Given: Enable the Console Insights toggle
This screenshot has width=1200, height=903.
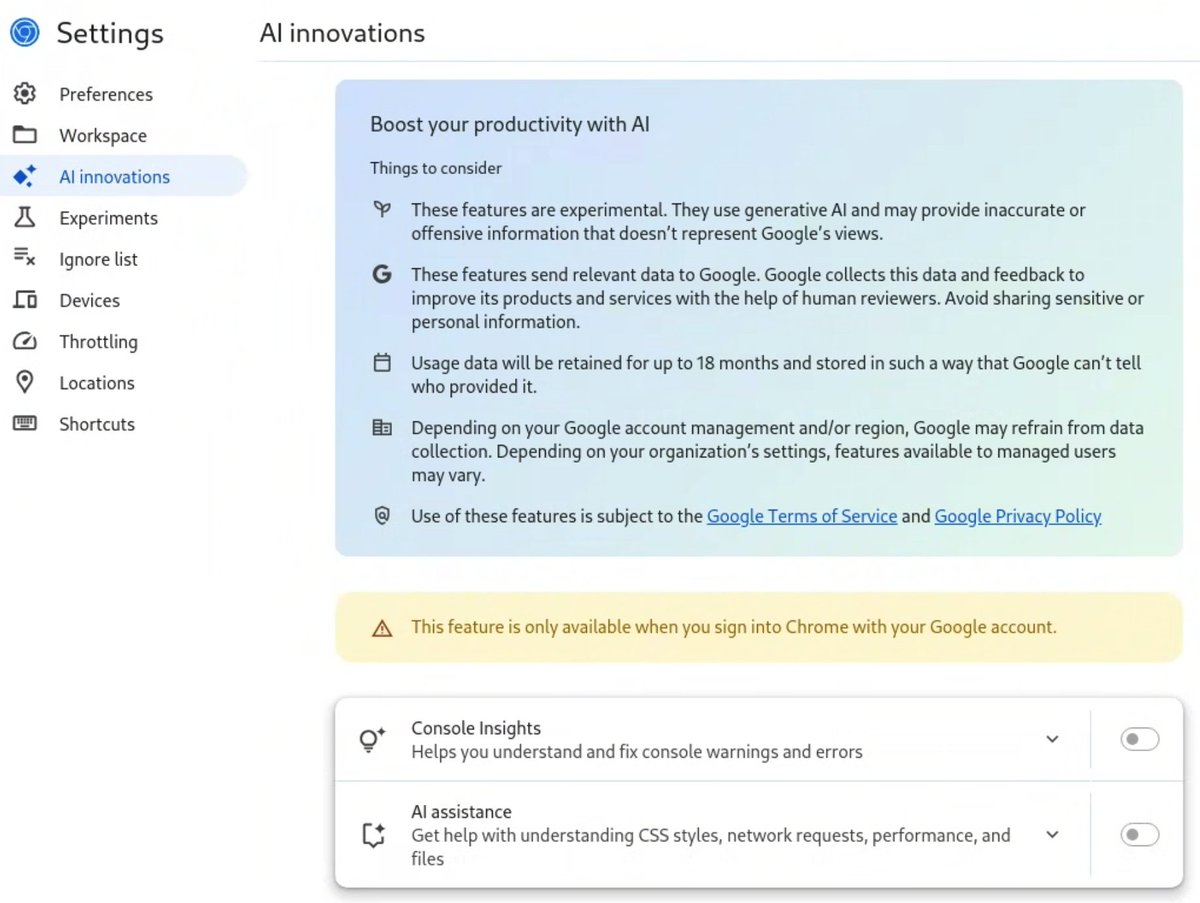Looking at the screenshot, I should coord(1139,739).
